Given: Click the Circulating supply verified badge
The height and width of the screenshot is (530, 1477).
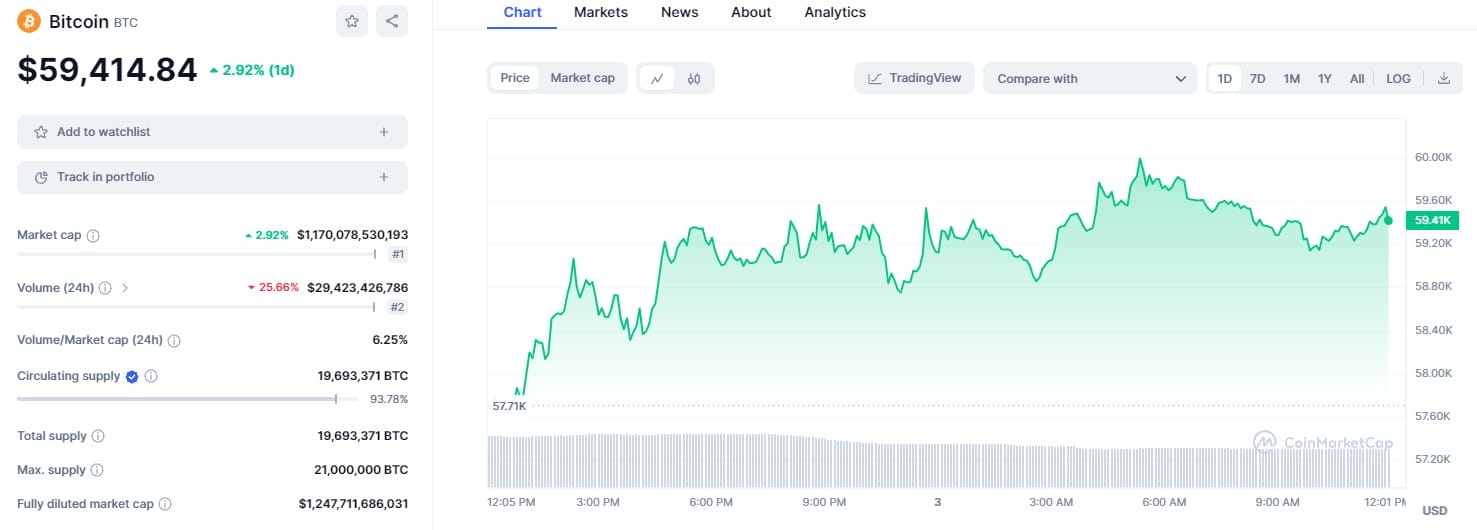Looking at the screenshot, I should (131, 376).
